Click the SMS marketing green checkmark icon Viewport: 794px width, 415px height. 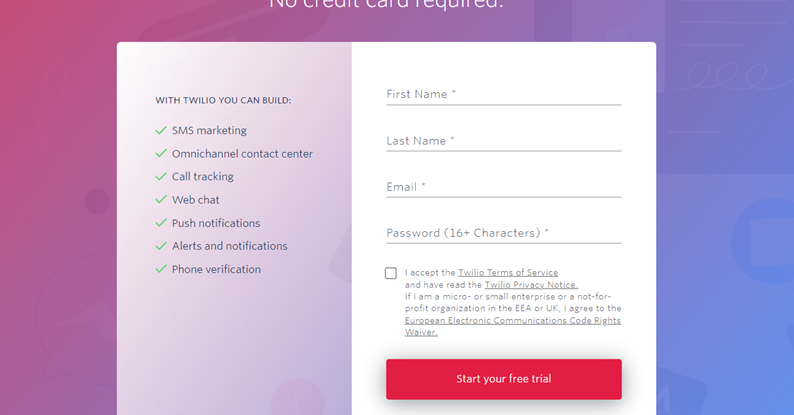pos(161,131)
